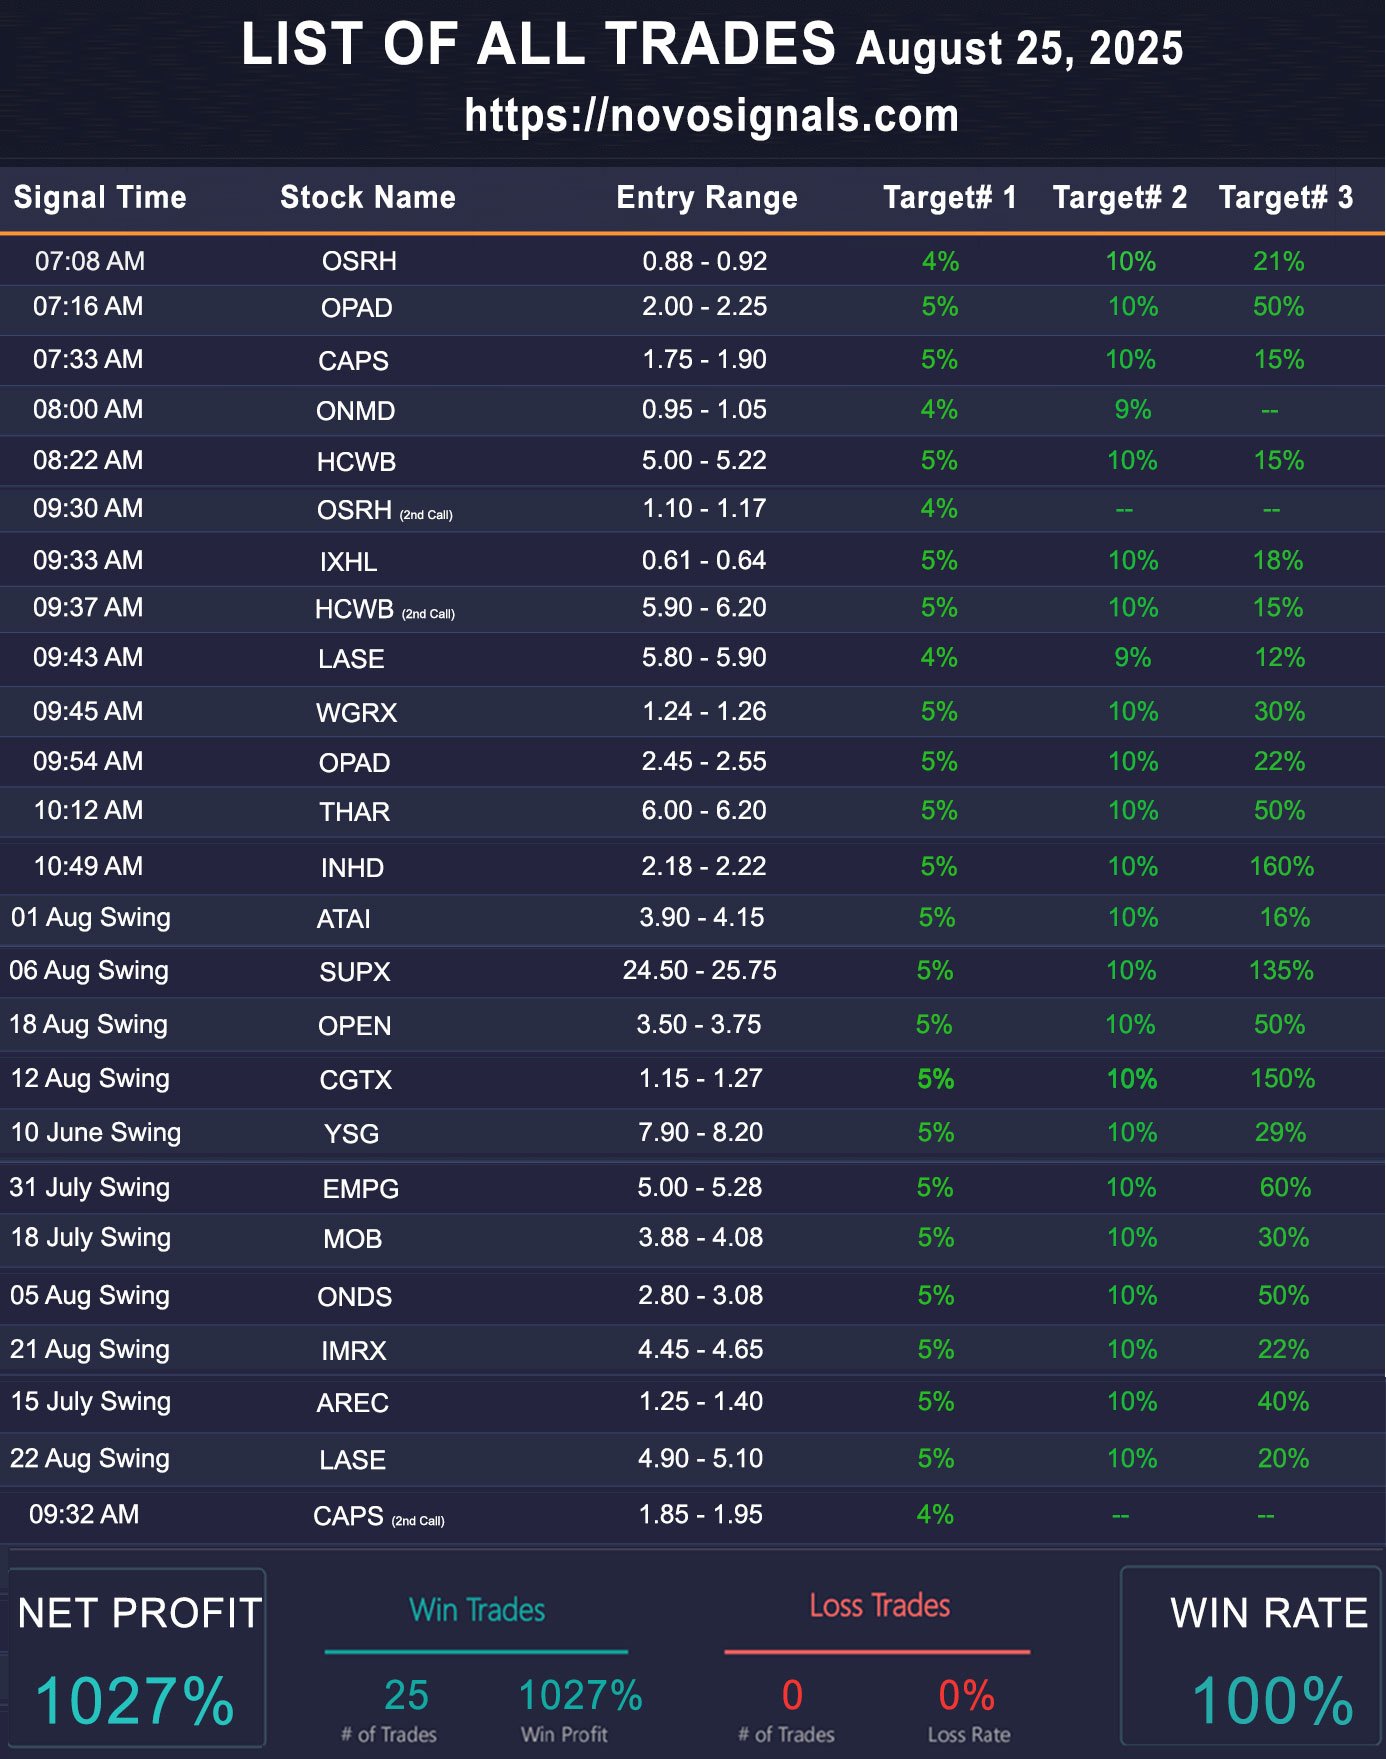Select the THAR entry range 6.00 - 6.20
The image size is (1386, 1759).
704,810
